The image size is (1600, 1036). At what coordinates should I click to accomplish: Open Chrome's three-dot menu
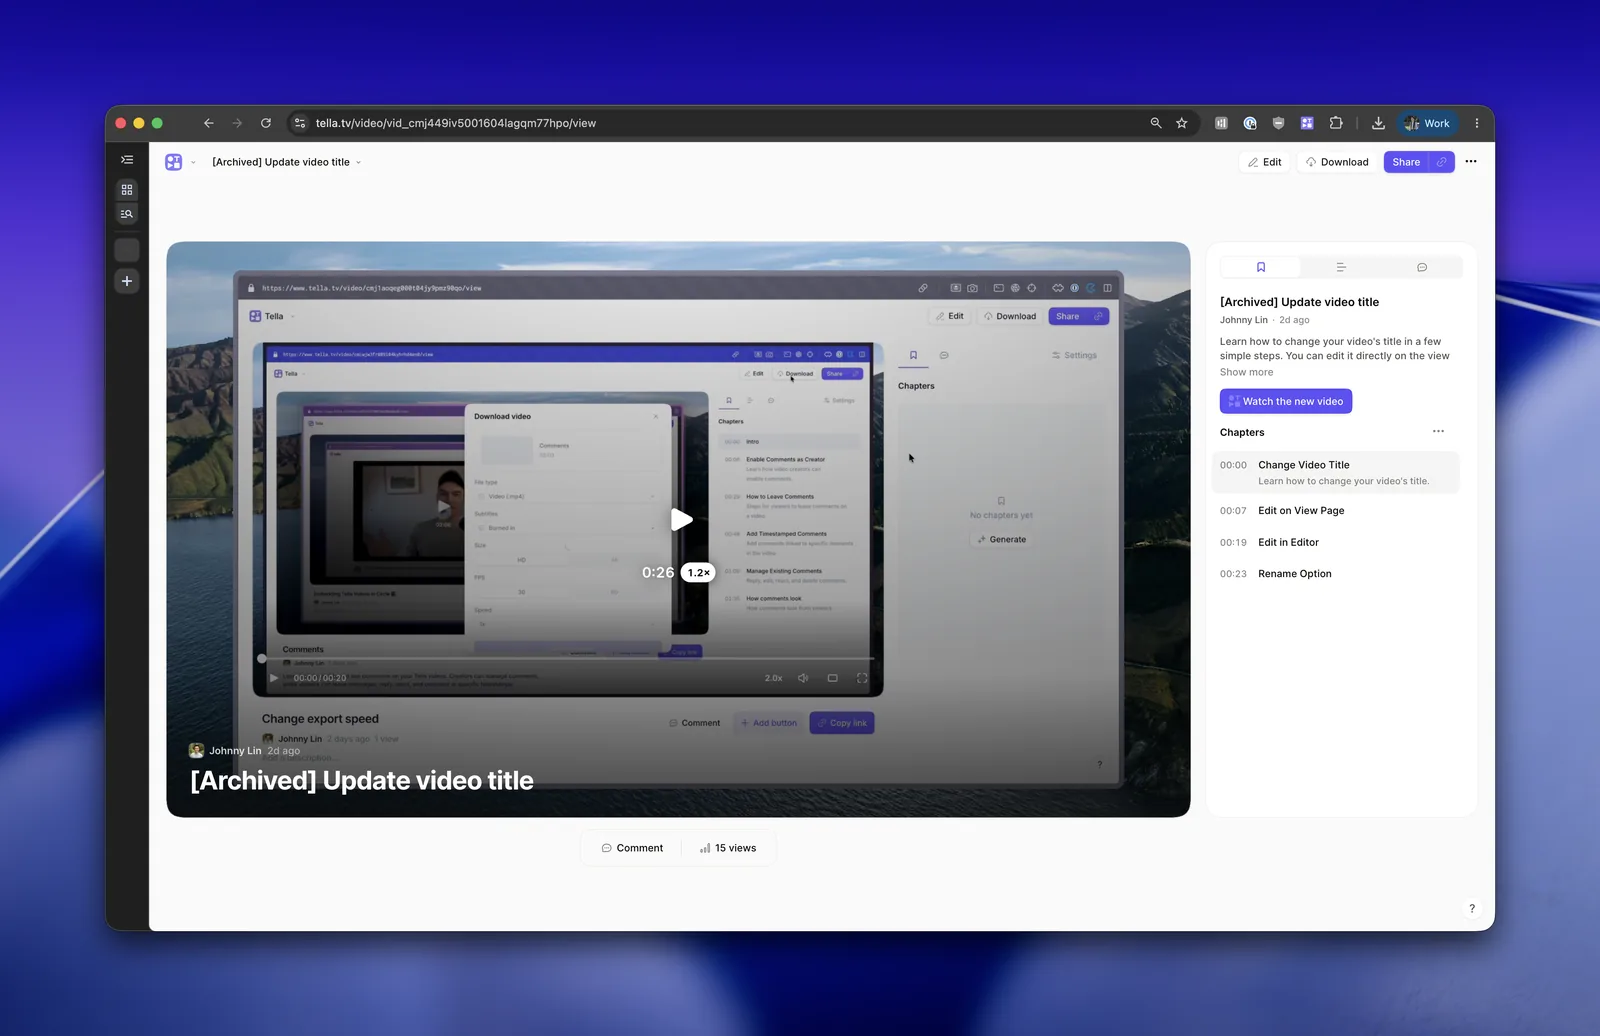point(1477,123)
